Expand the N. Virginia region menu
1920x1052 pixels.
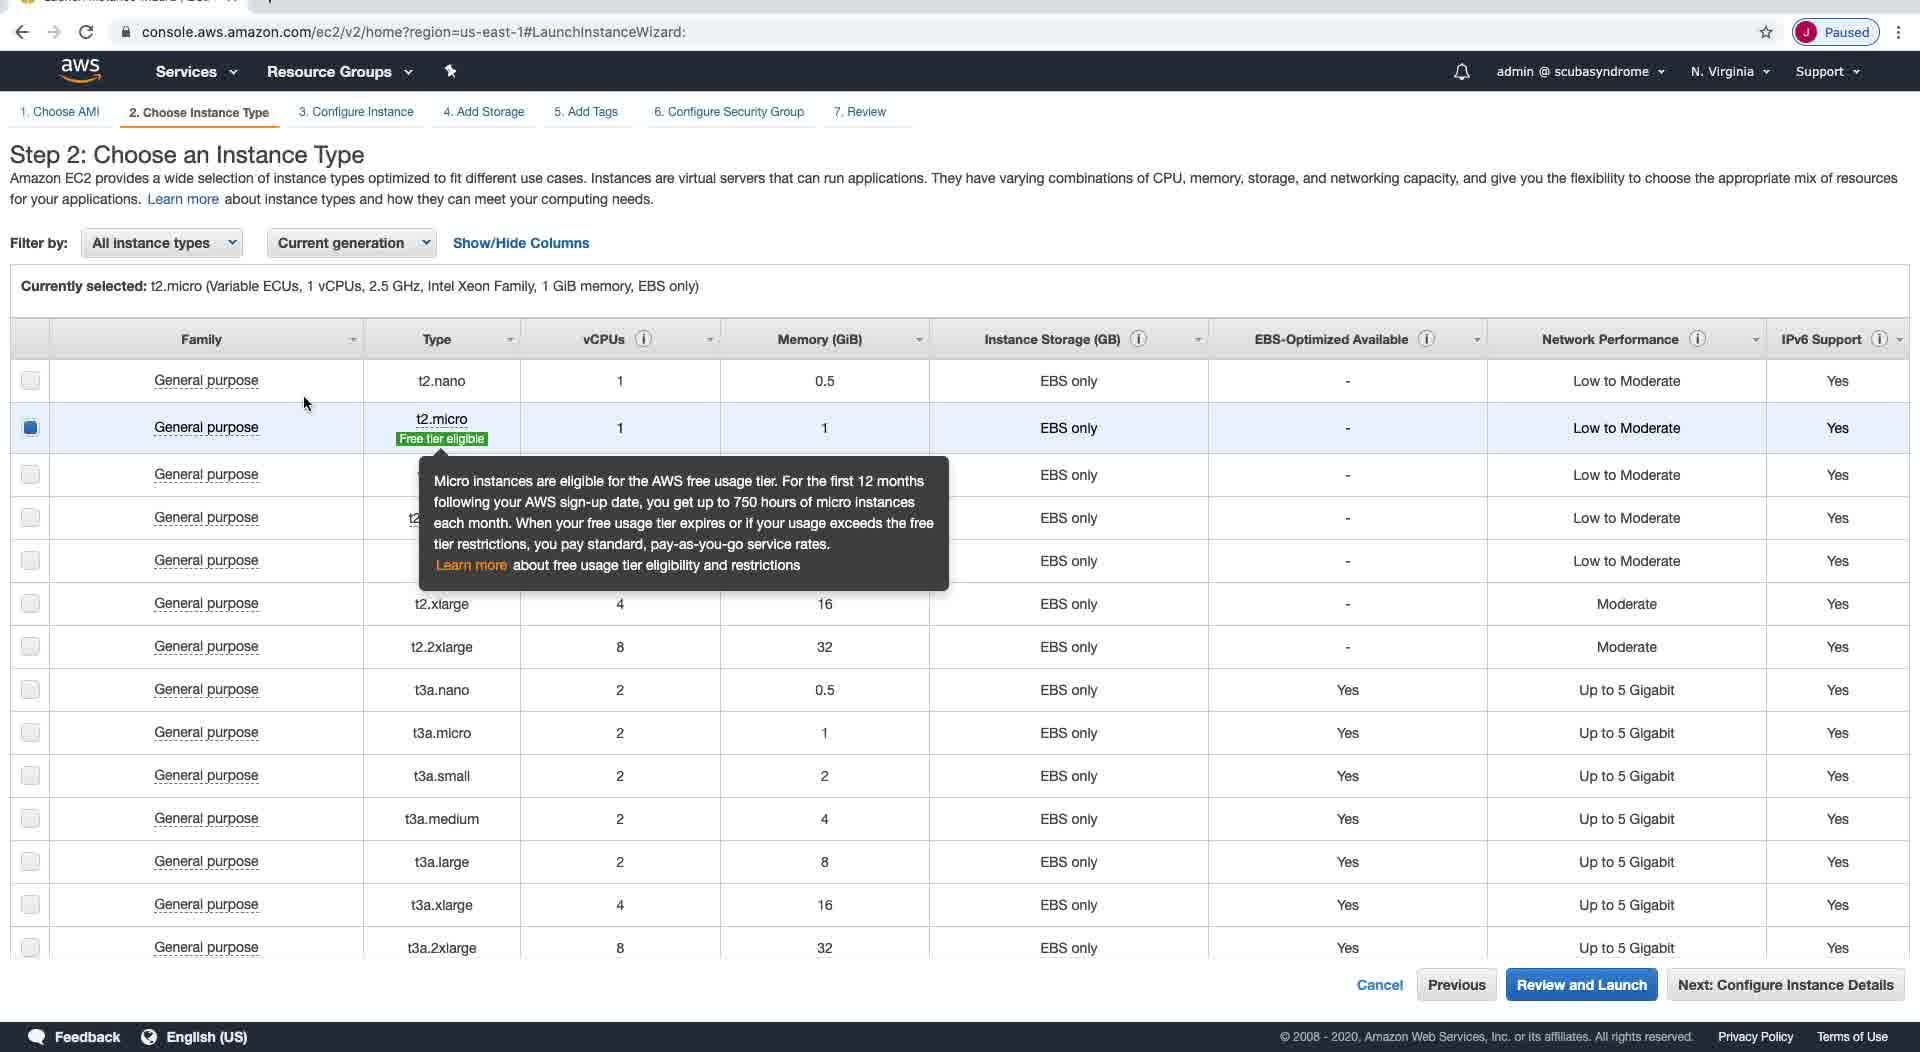1730,72
